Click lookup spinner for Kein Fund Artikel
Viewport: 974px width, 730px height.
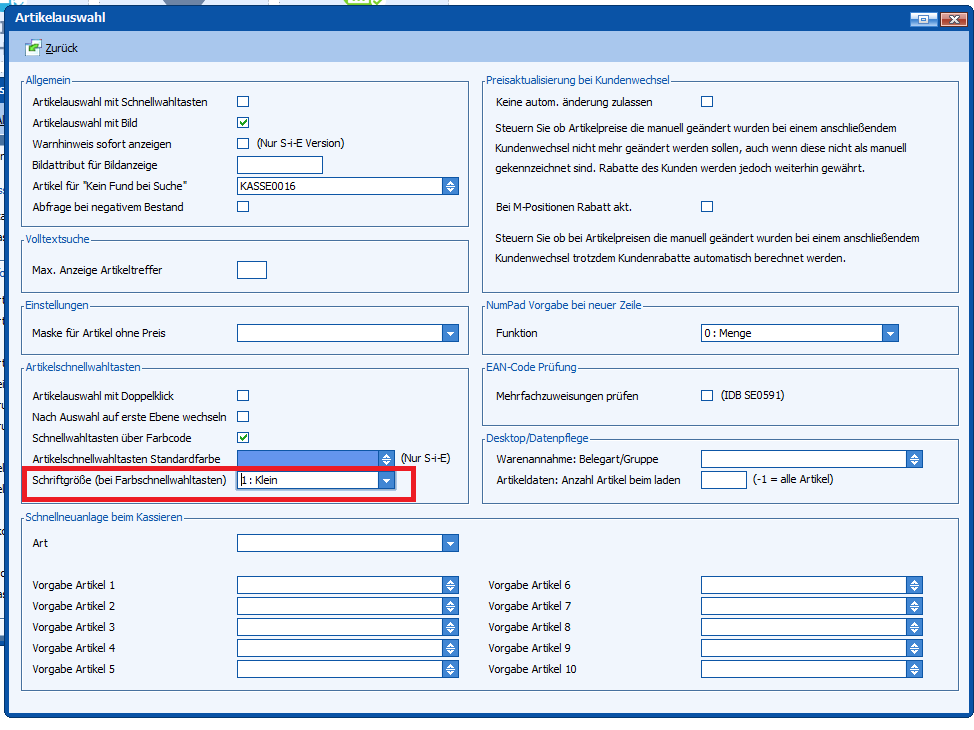(x=450, y=186)
